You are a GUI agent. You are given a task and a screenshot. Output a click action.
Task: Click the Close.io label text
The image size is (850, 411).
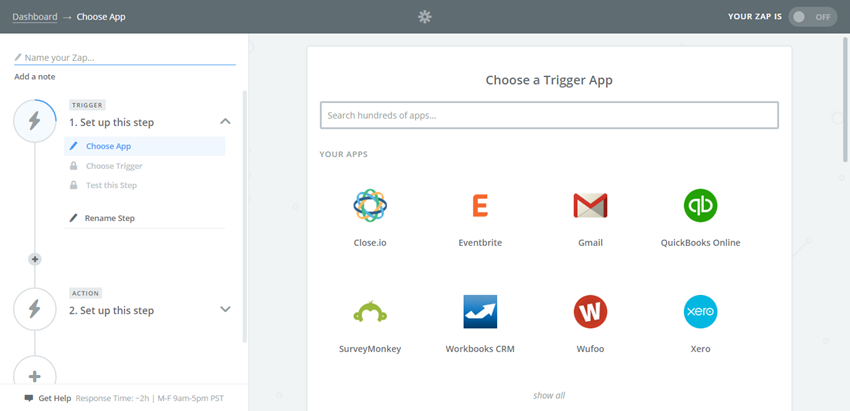(370, 243)
